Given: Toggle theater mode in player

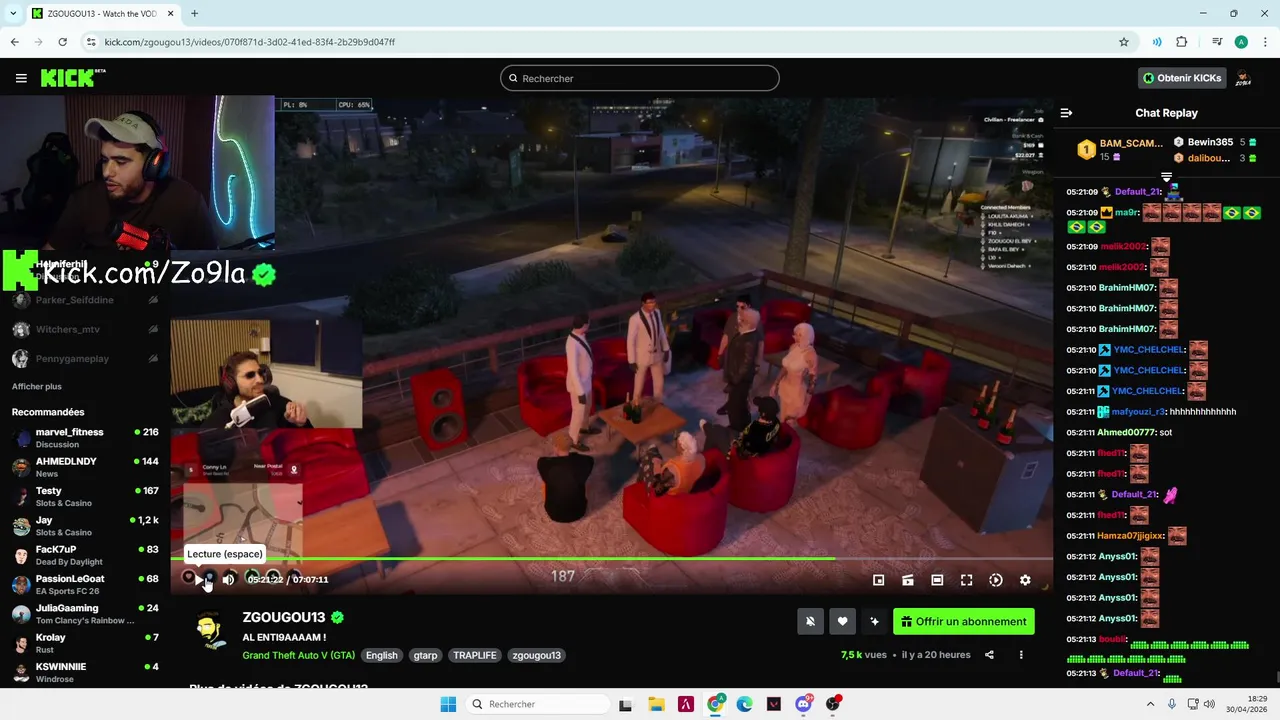Looking at the screenshot, I should coord(937,580).
